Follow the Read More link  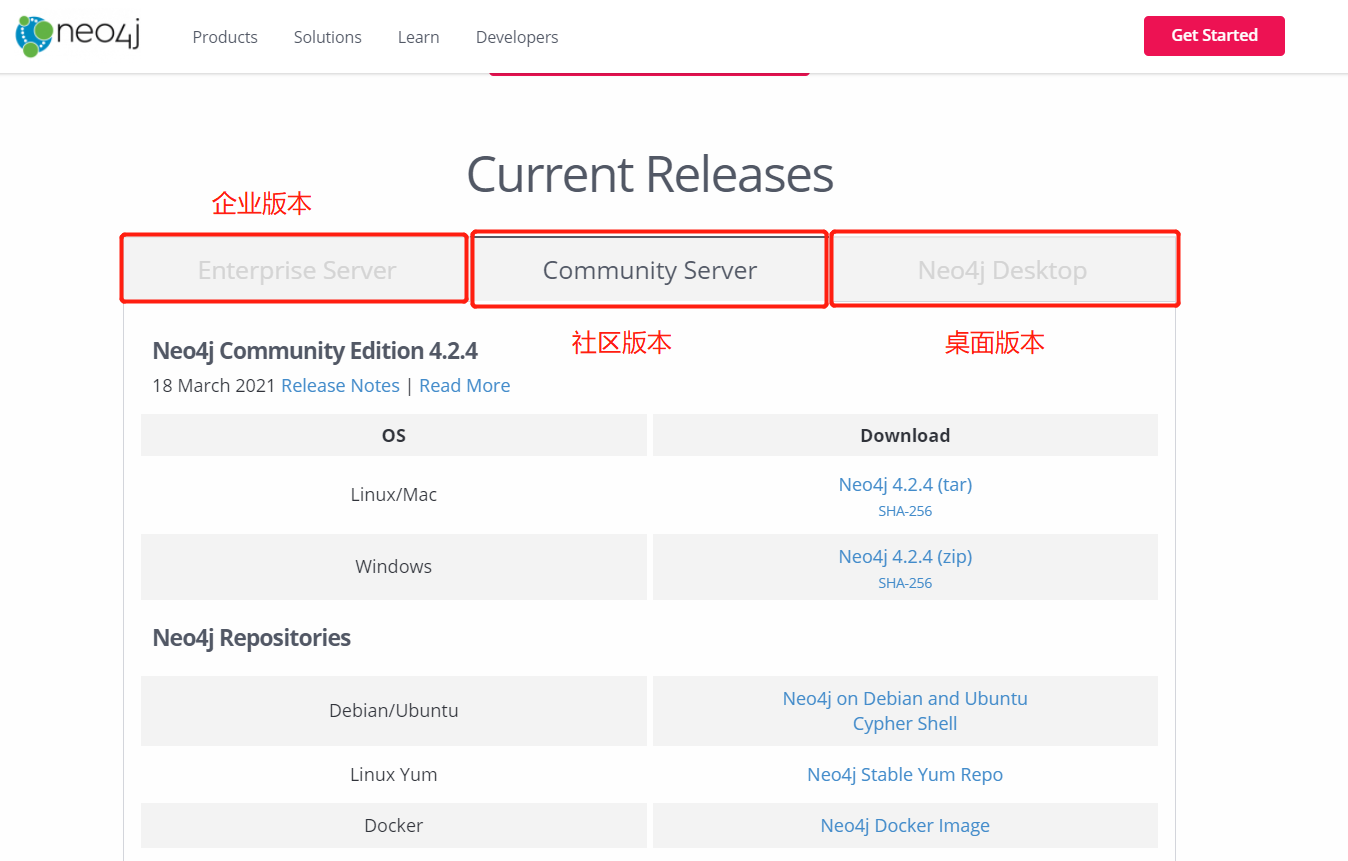click(465, 386)
